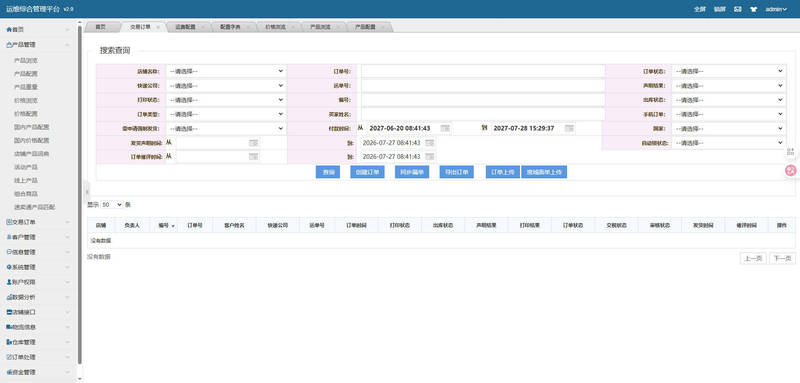Open the admin user menu
Image resolution: width=800 pixels, height=383 pixels.
[x=776, y=9]
